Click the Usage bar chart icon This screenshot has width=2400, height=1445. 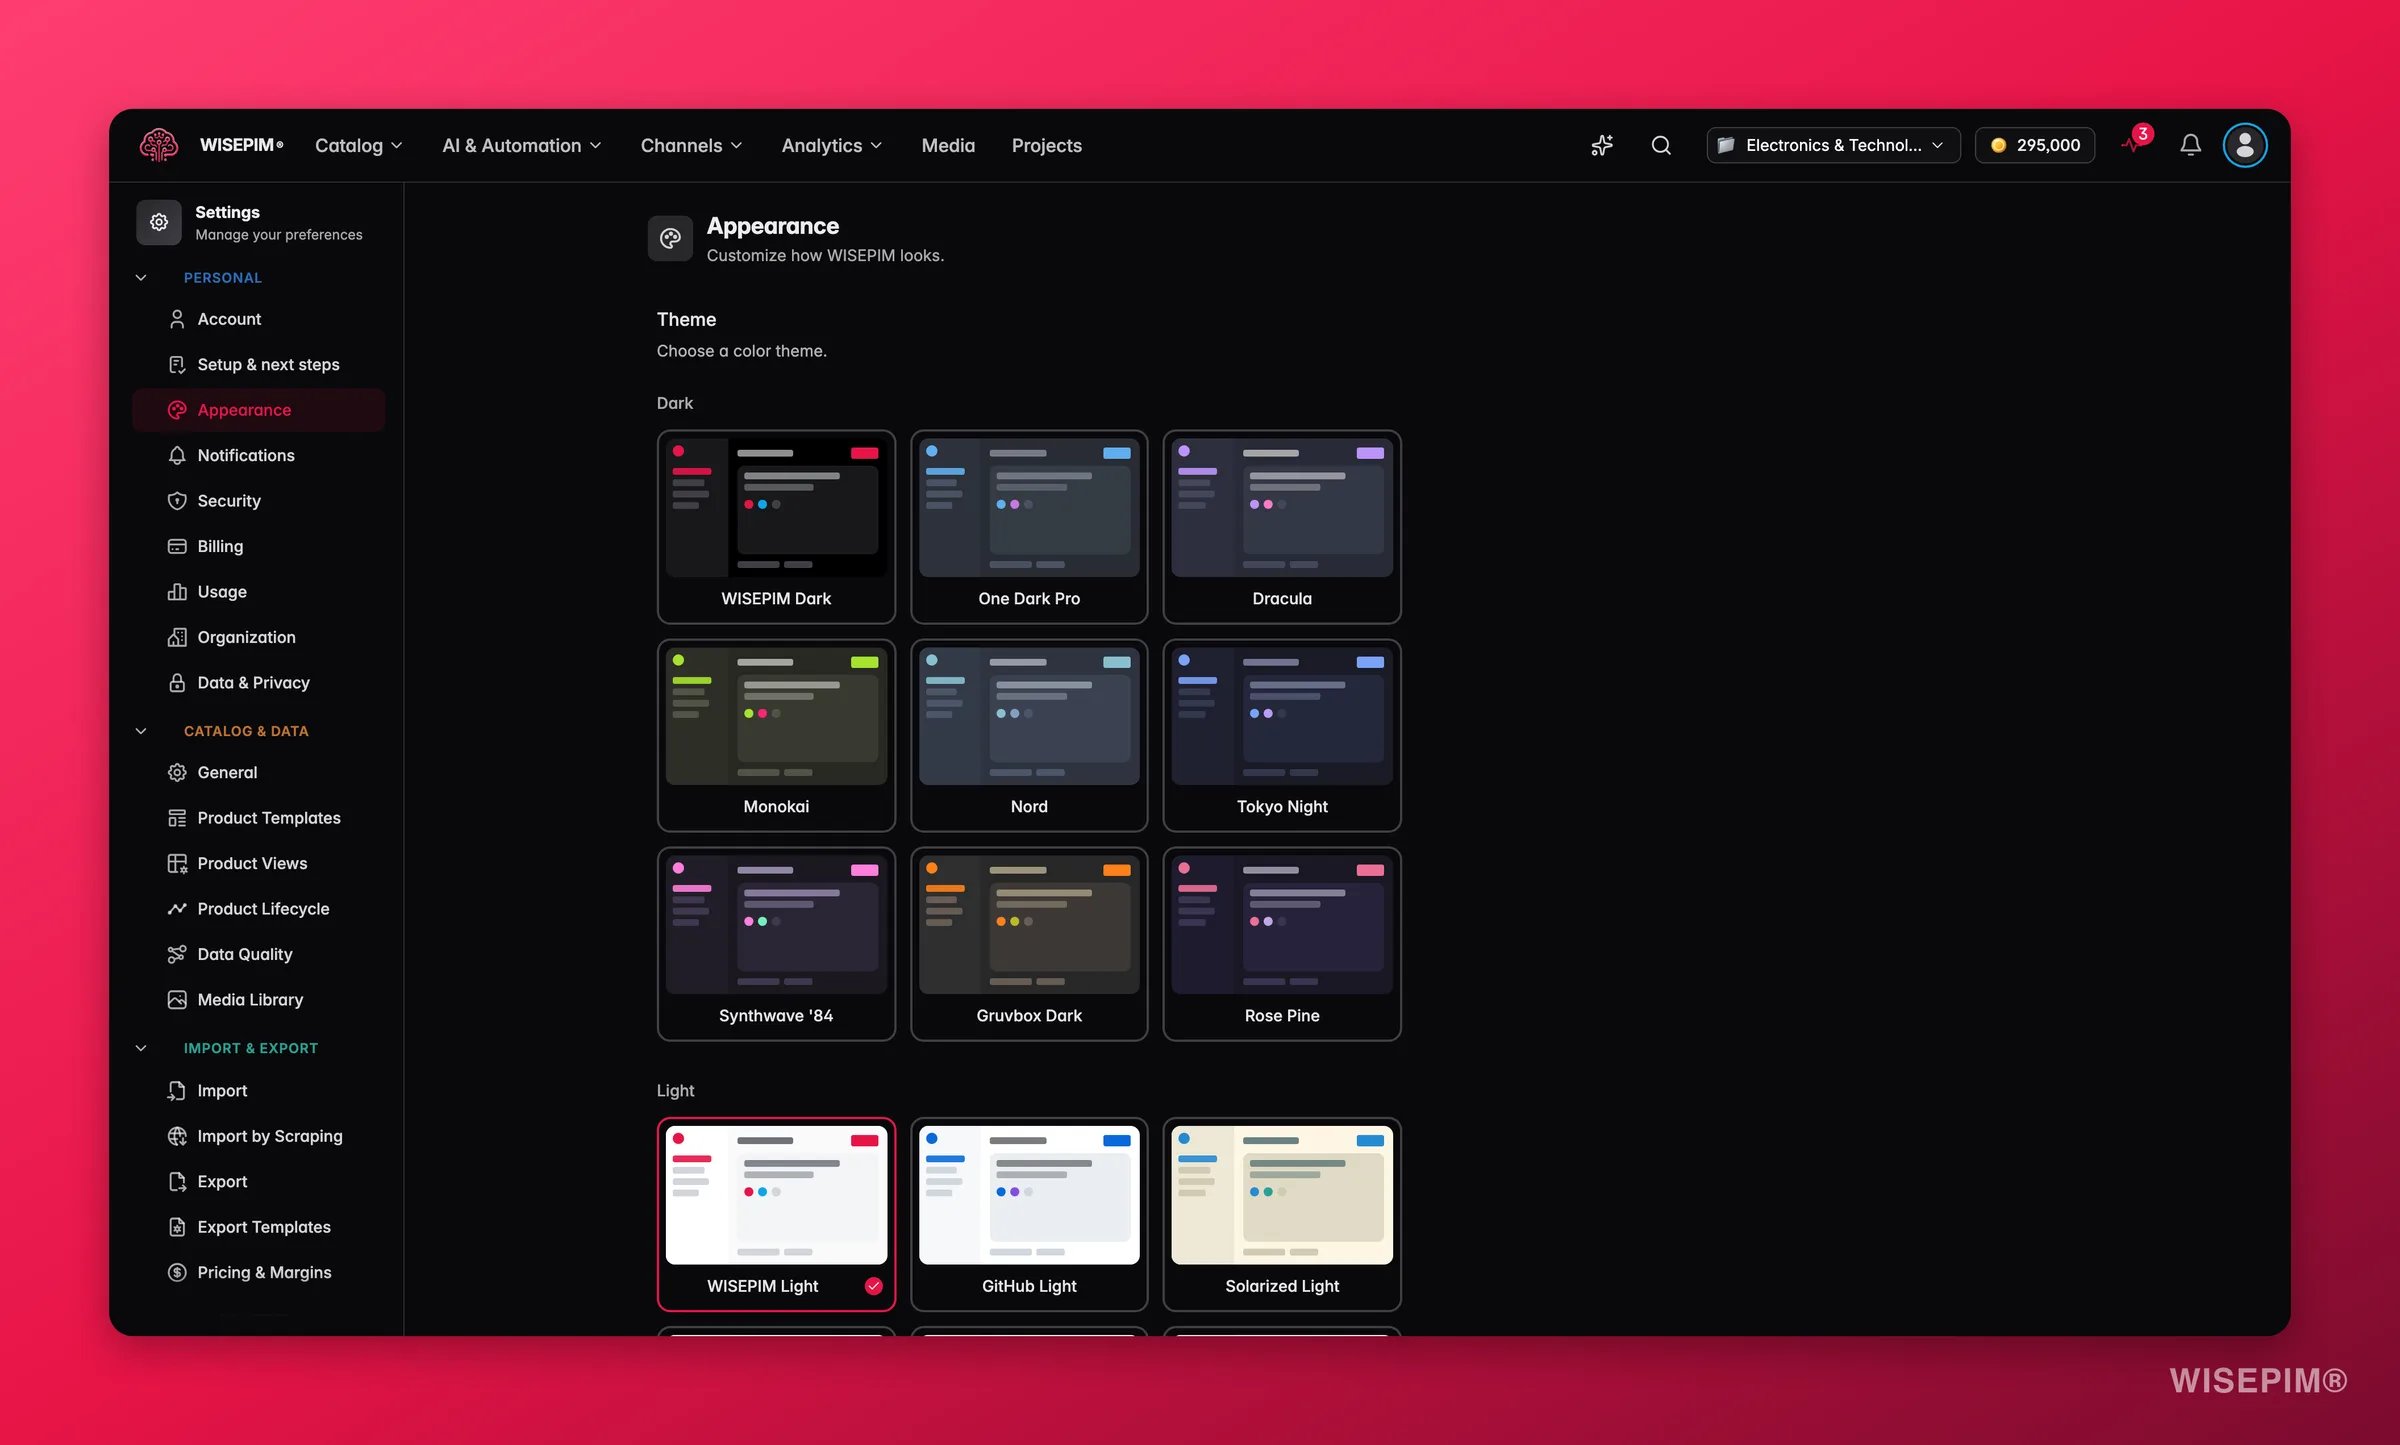[x=177, y=592]
